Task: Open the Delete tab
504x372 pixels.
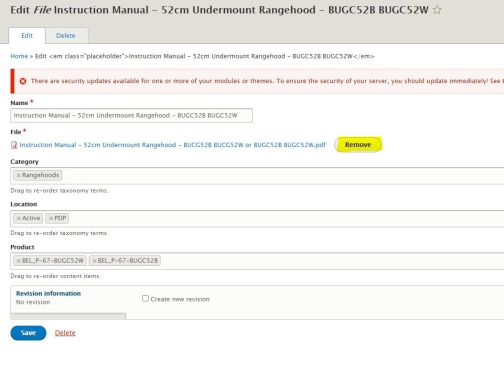Action: click(66, 36)
